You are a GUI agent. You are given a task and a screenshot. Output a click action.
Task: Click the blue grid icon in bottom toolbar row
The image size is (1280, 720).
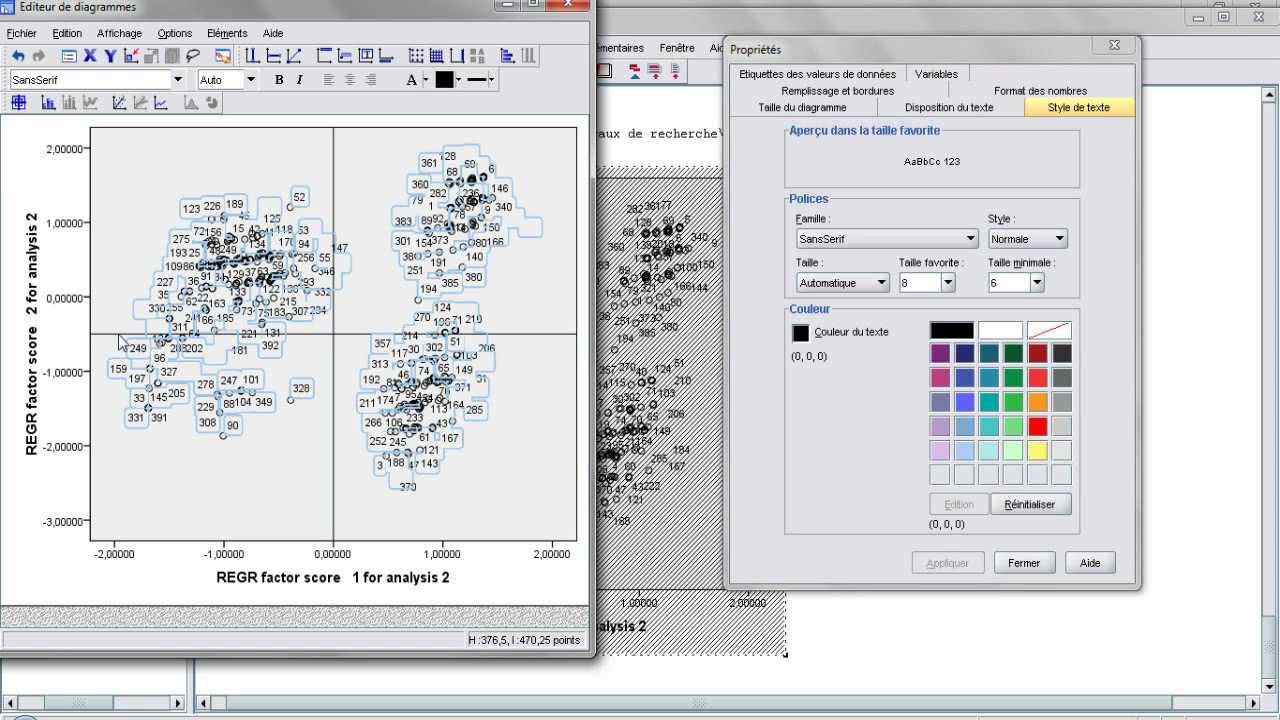(x=18, y=102)
